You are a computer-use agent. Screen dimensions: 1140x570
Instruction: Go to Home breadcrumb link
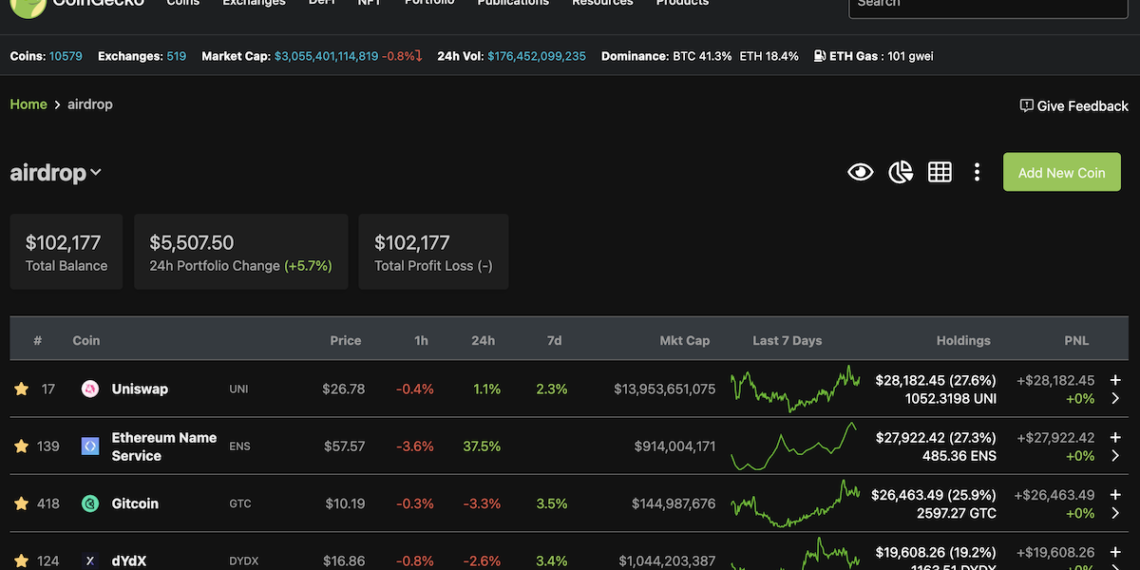click(28, 104)
